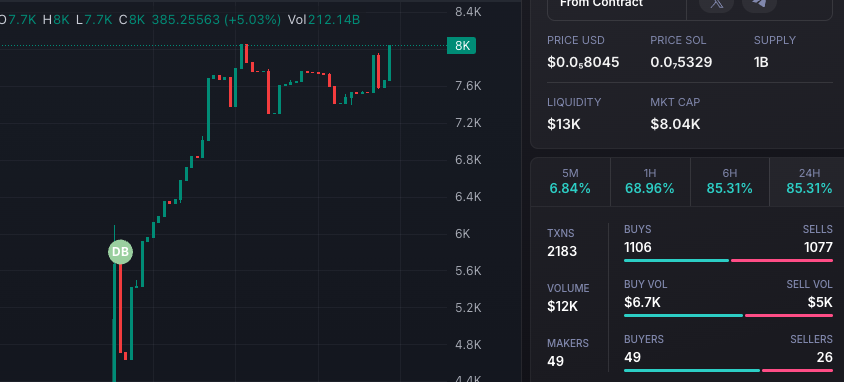The height and width of the screenshot is (382, 844).
Task: Click the Vol 212.14B chart readout
Action: pos(324,20)
